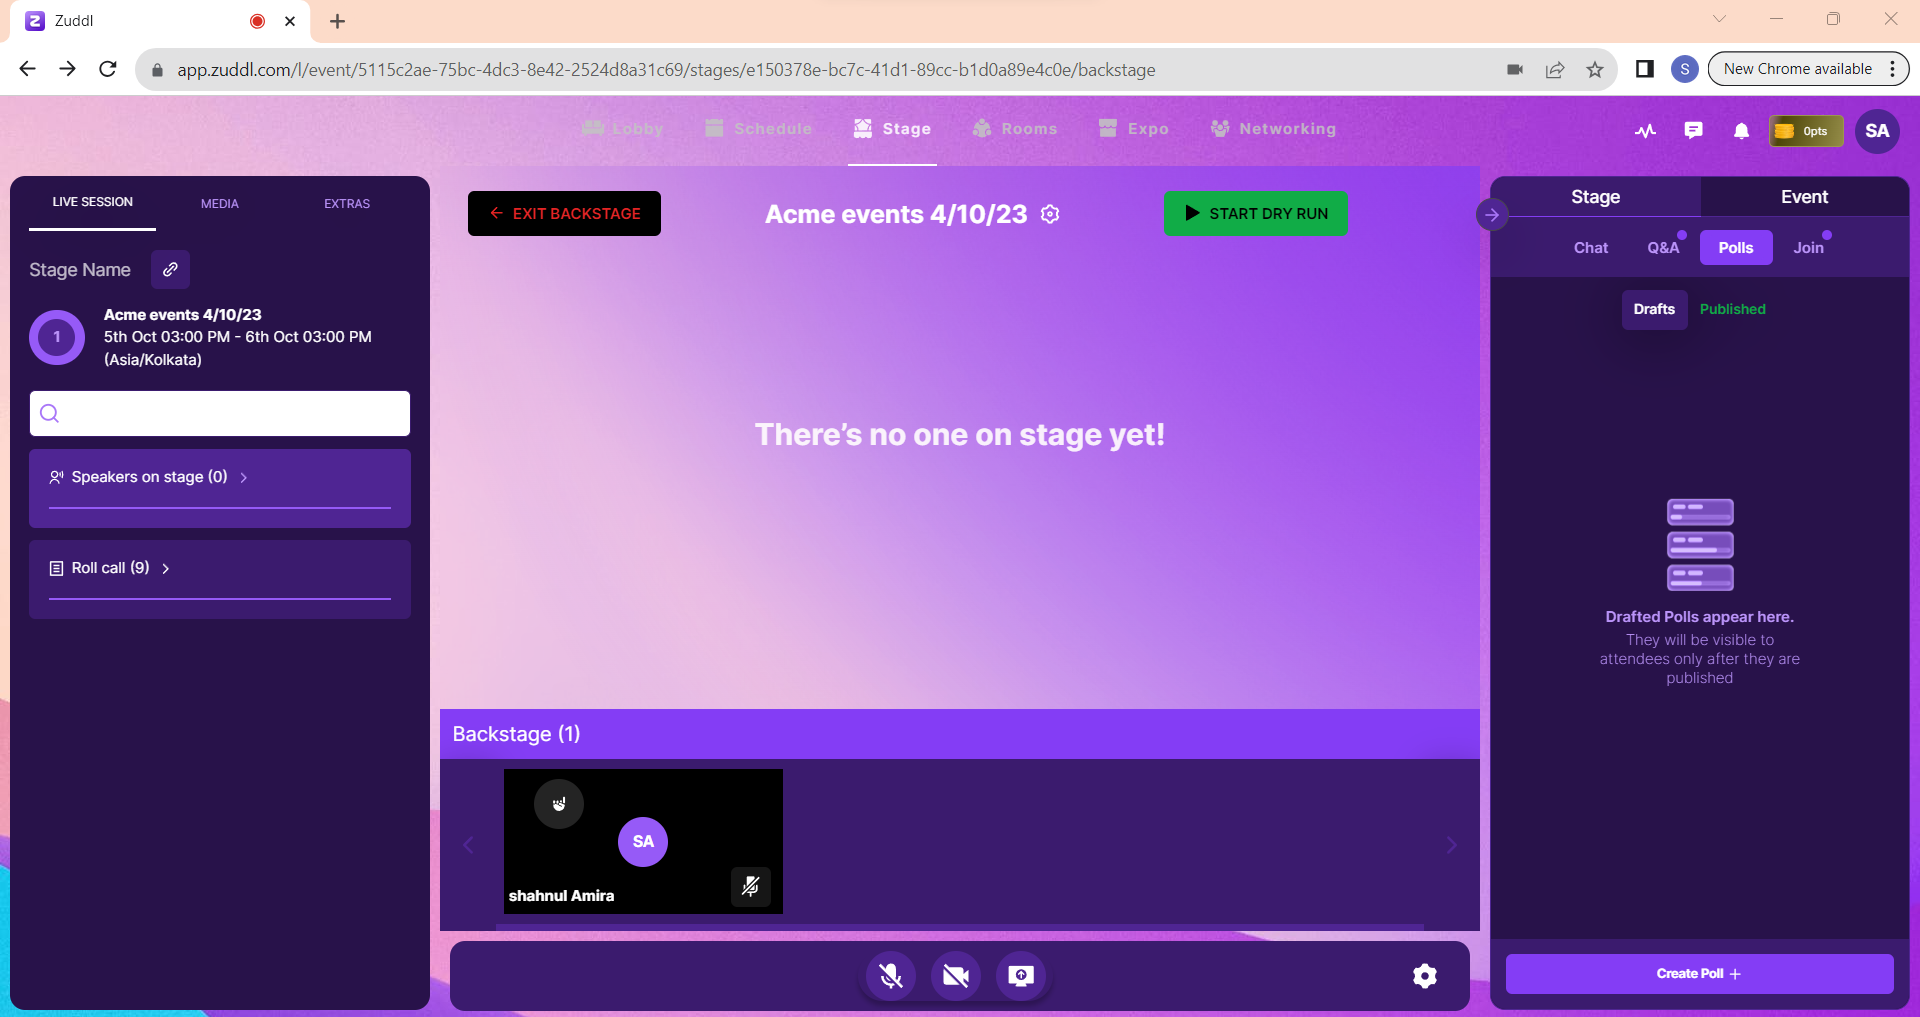
Task: Show next backstage participants with right arrow
Action: click(x=1452, y=845)
